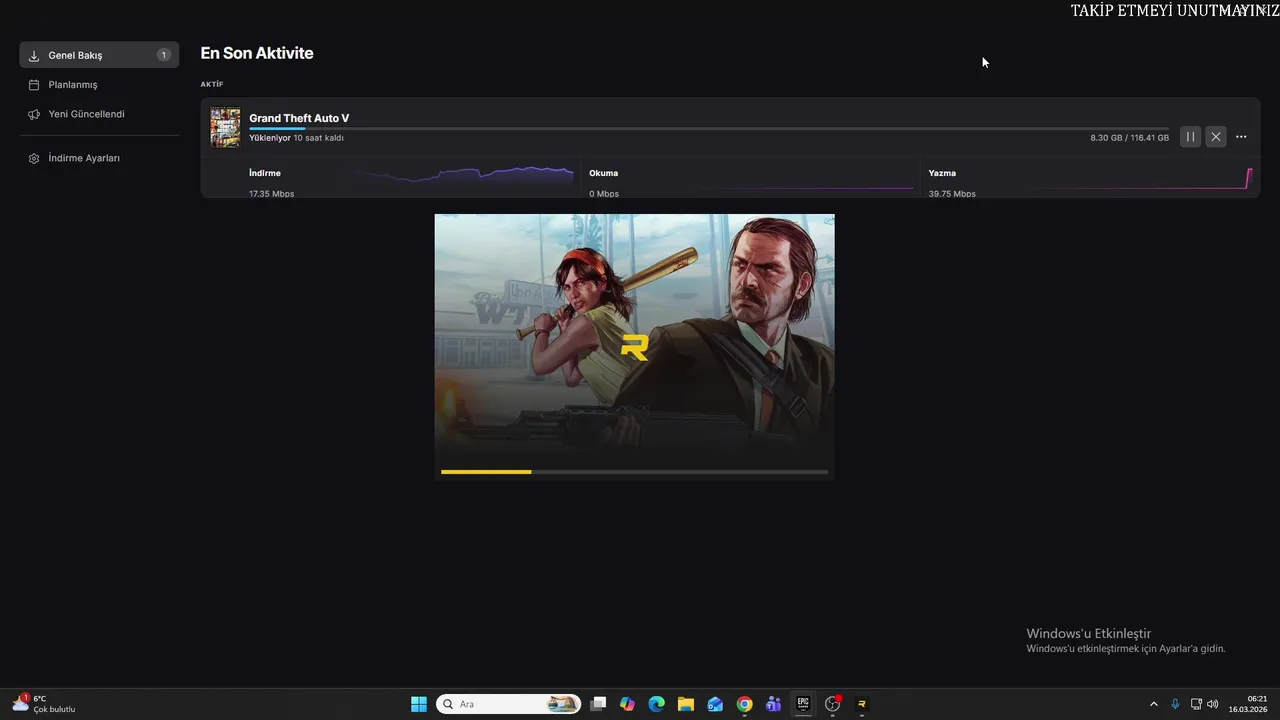Open the Windows Start menu
The height and width of the screenshot is (720, 1280).
pyautogui.click(x=419, y=704)
